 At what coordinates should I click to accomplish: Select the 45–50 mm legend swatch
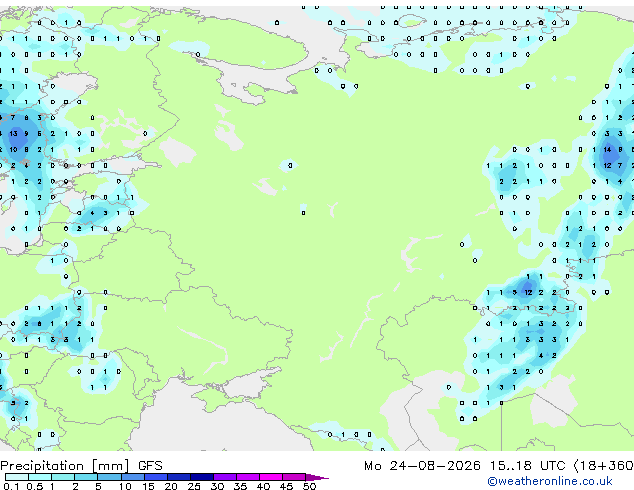click(x=294, y=477)
